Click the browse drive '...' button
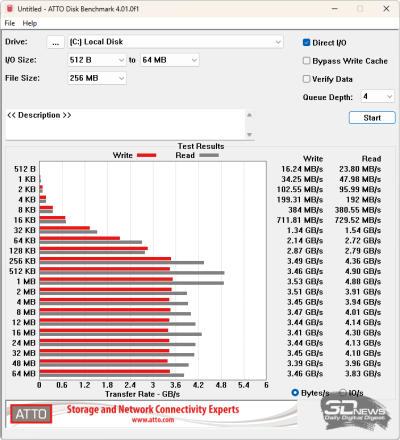 [x=56, y=42]
